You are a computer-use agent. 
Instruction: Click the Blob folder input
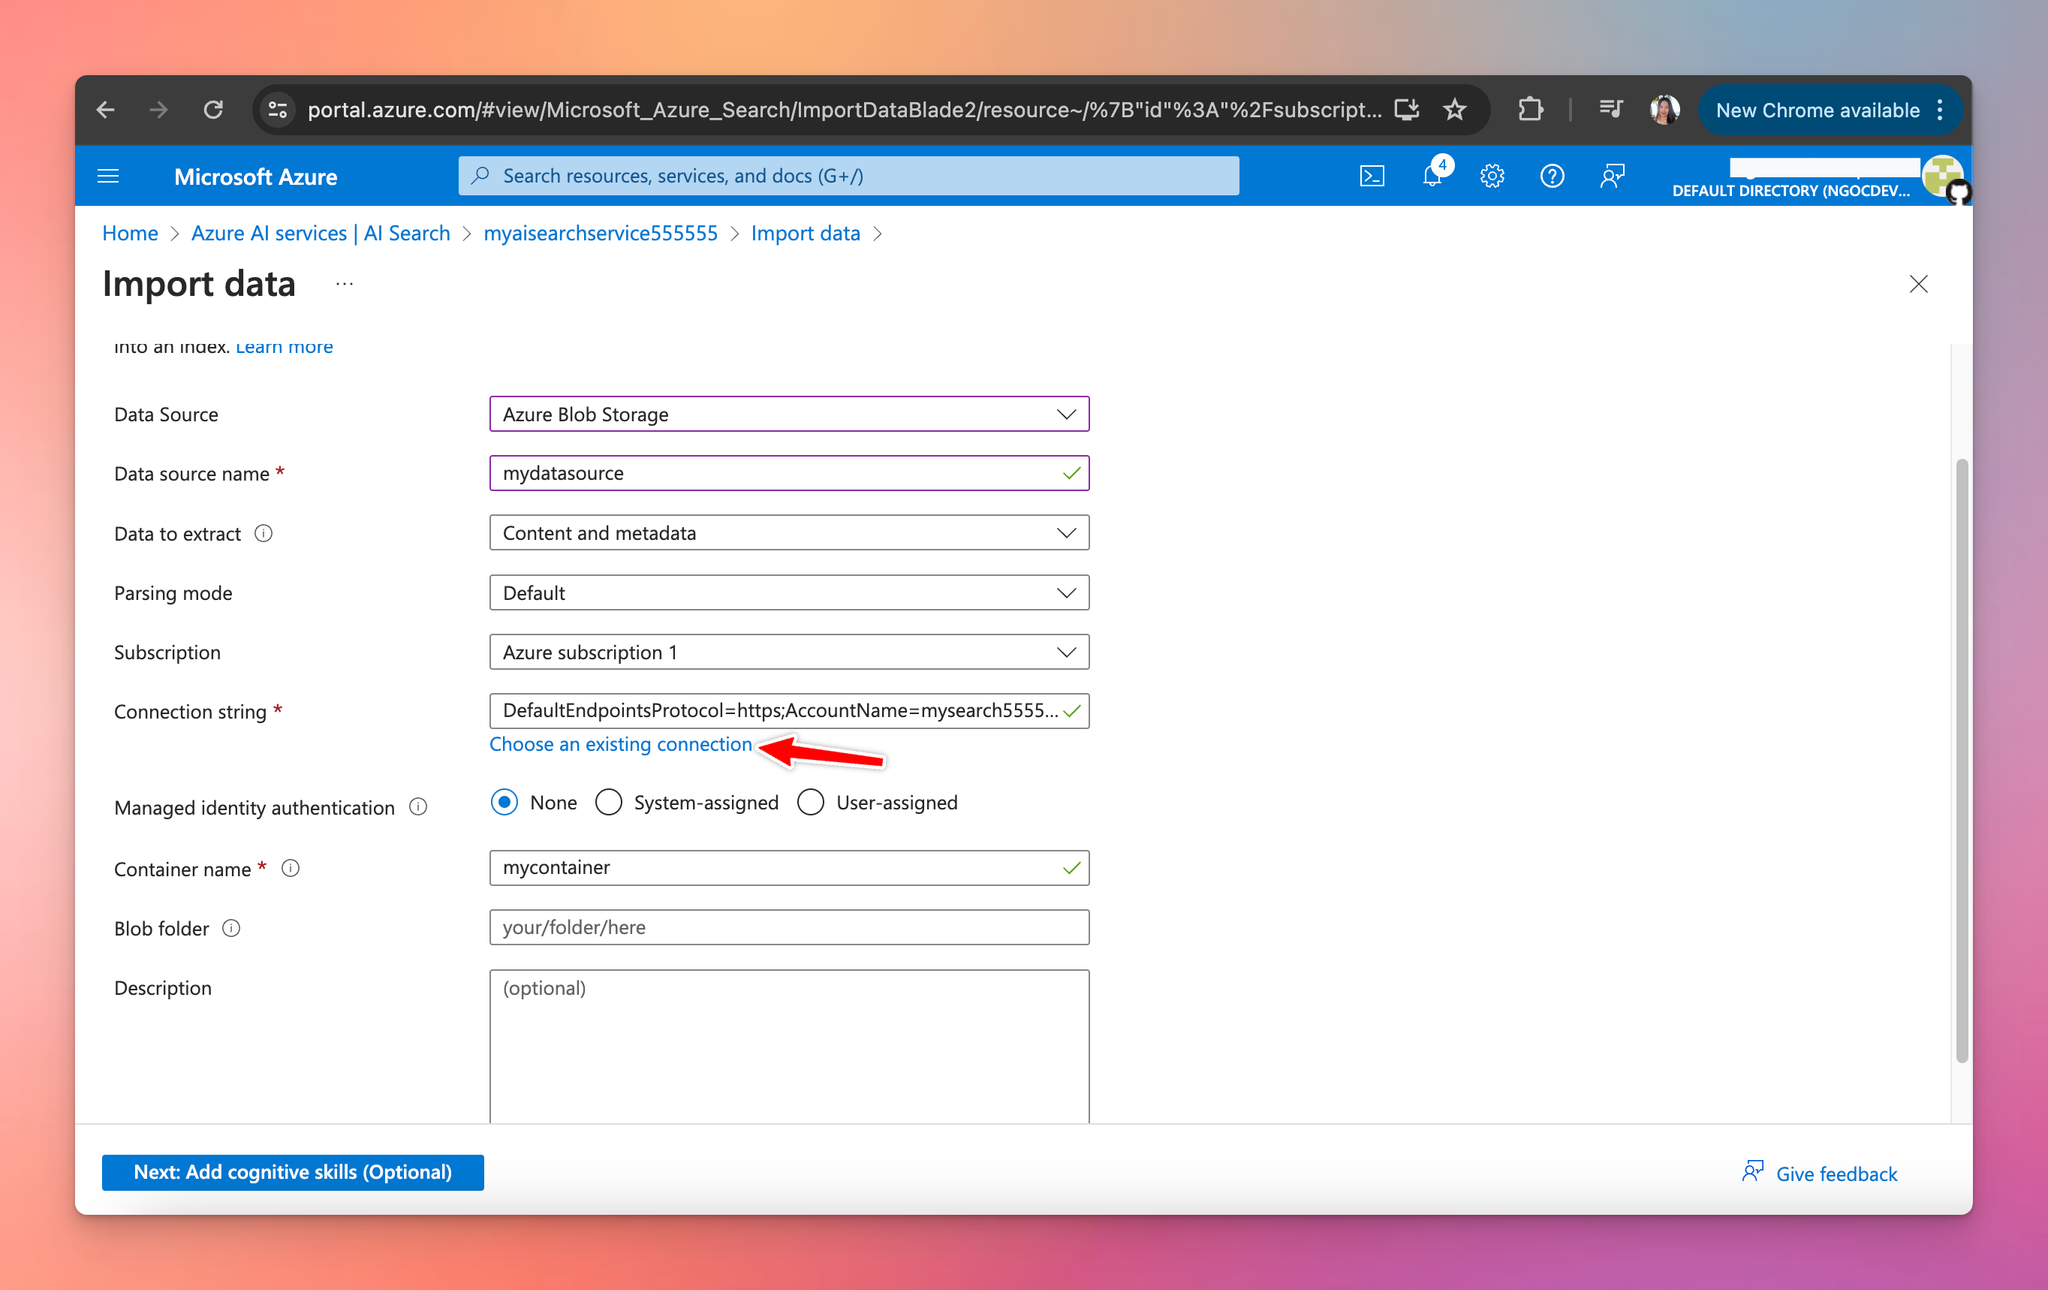coord(789,927)
